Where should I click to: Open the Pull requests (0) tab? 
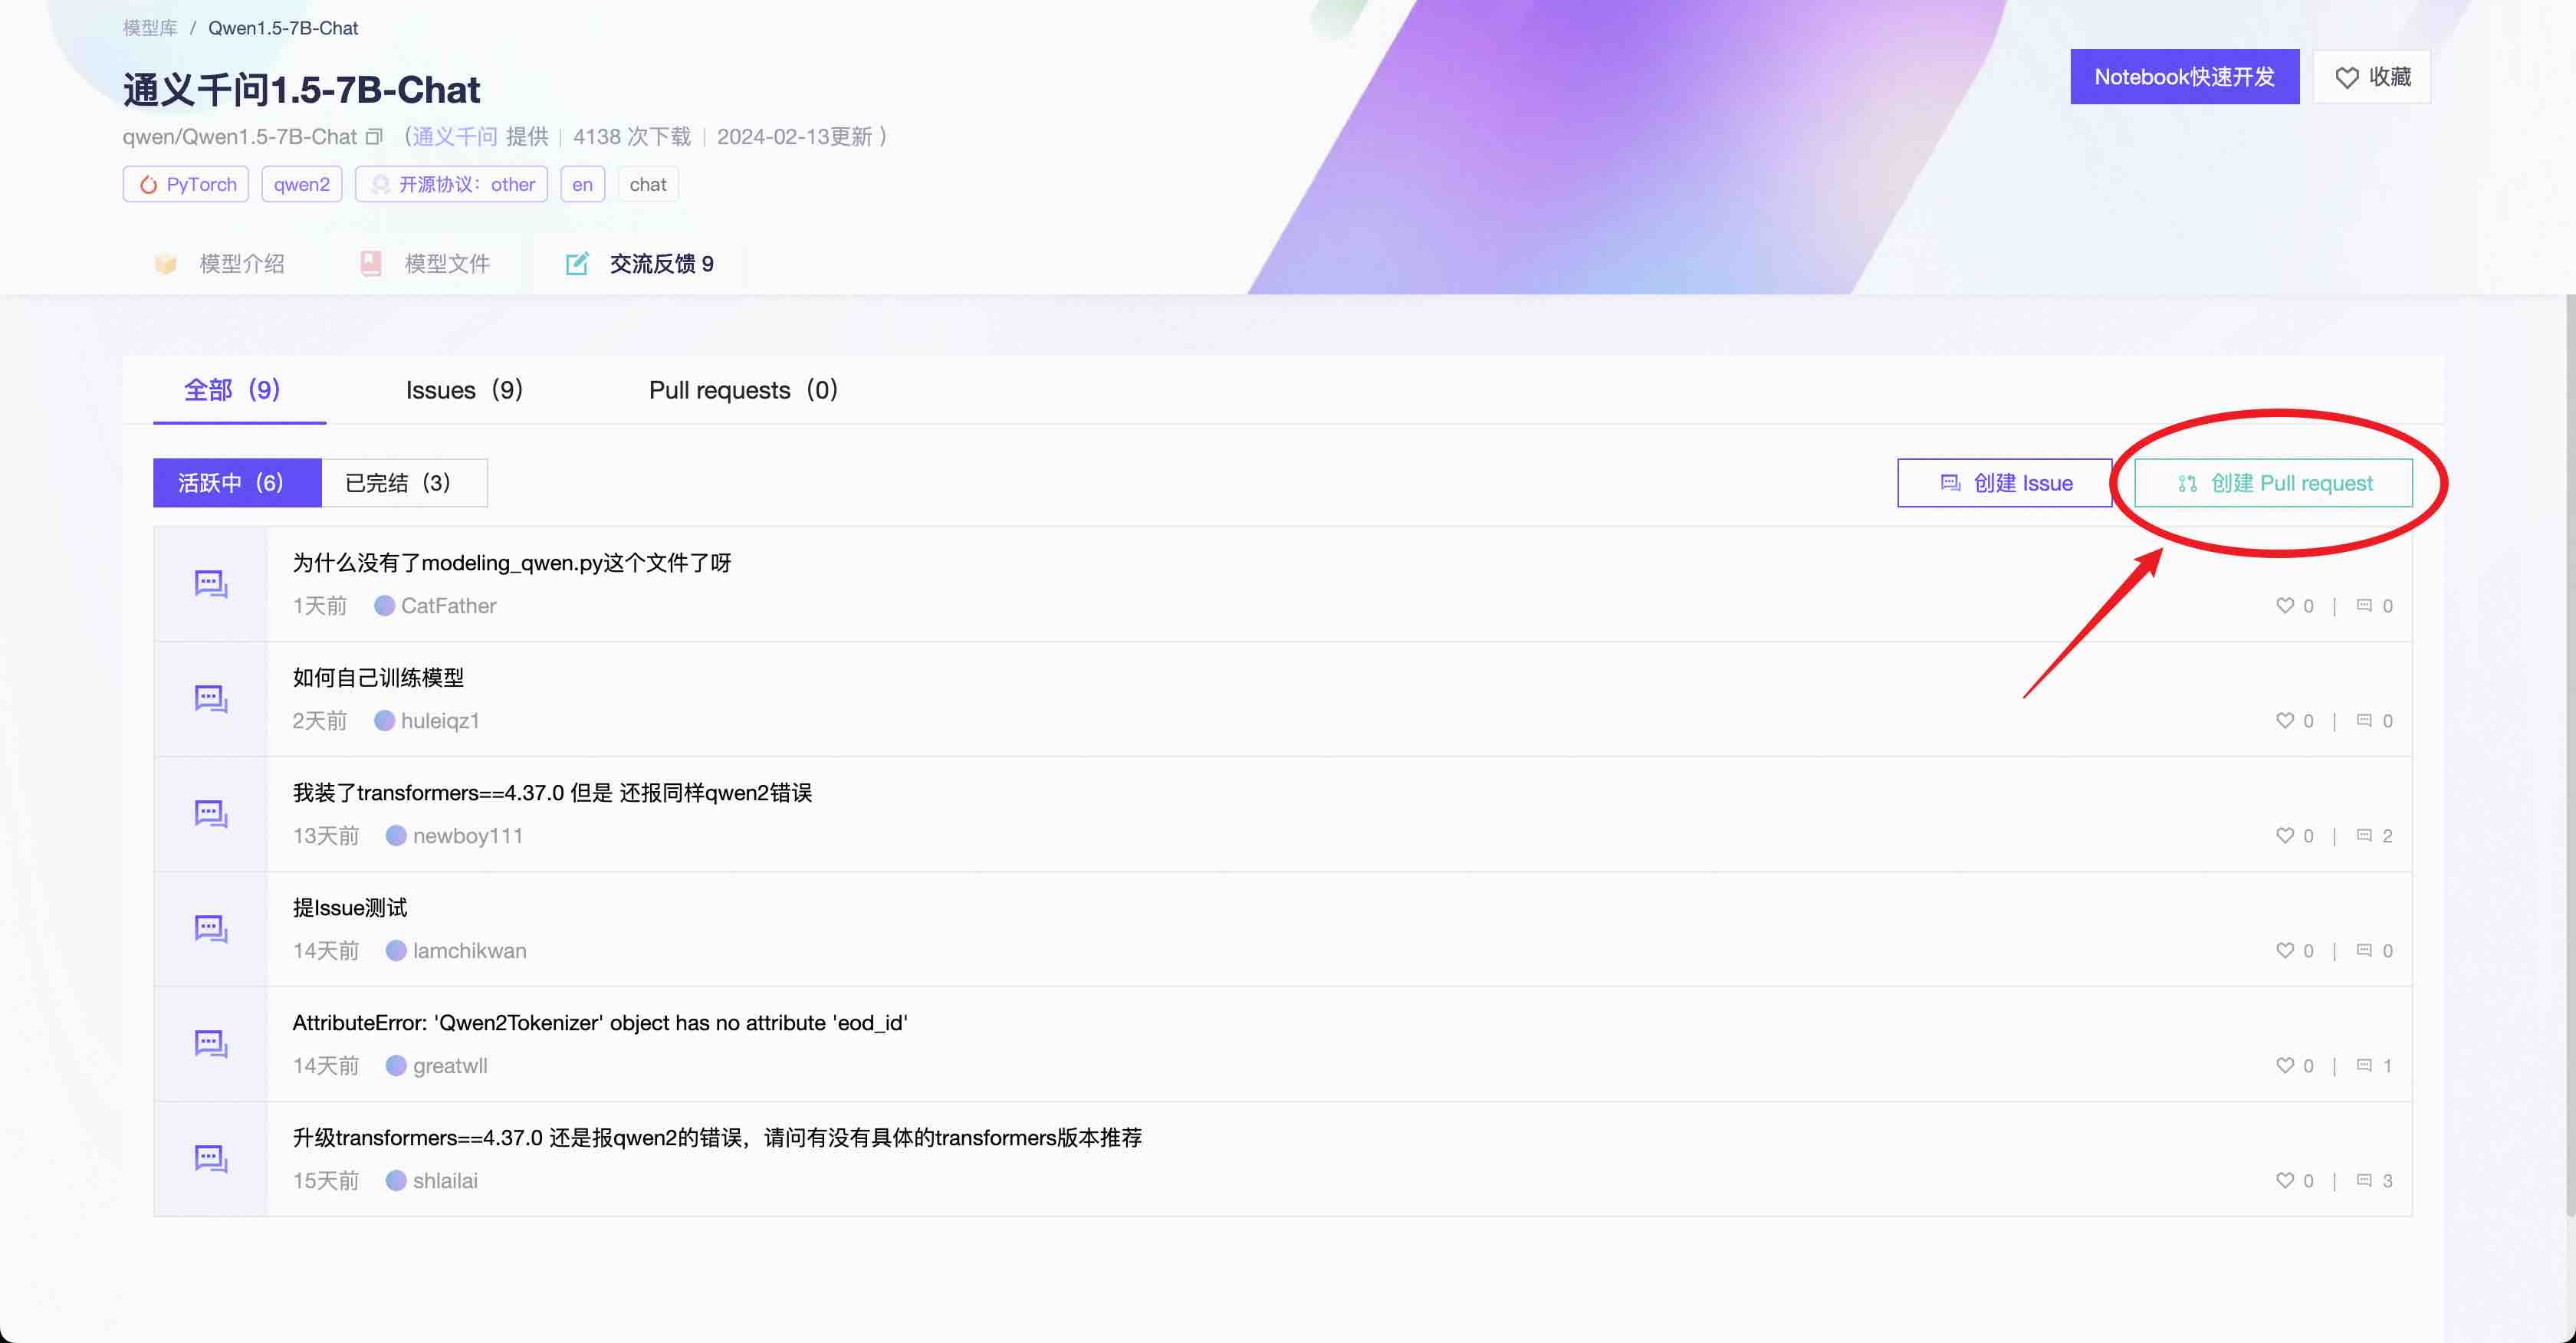tap(743, 390)
